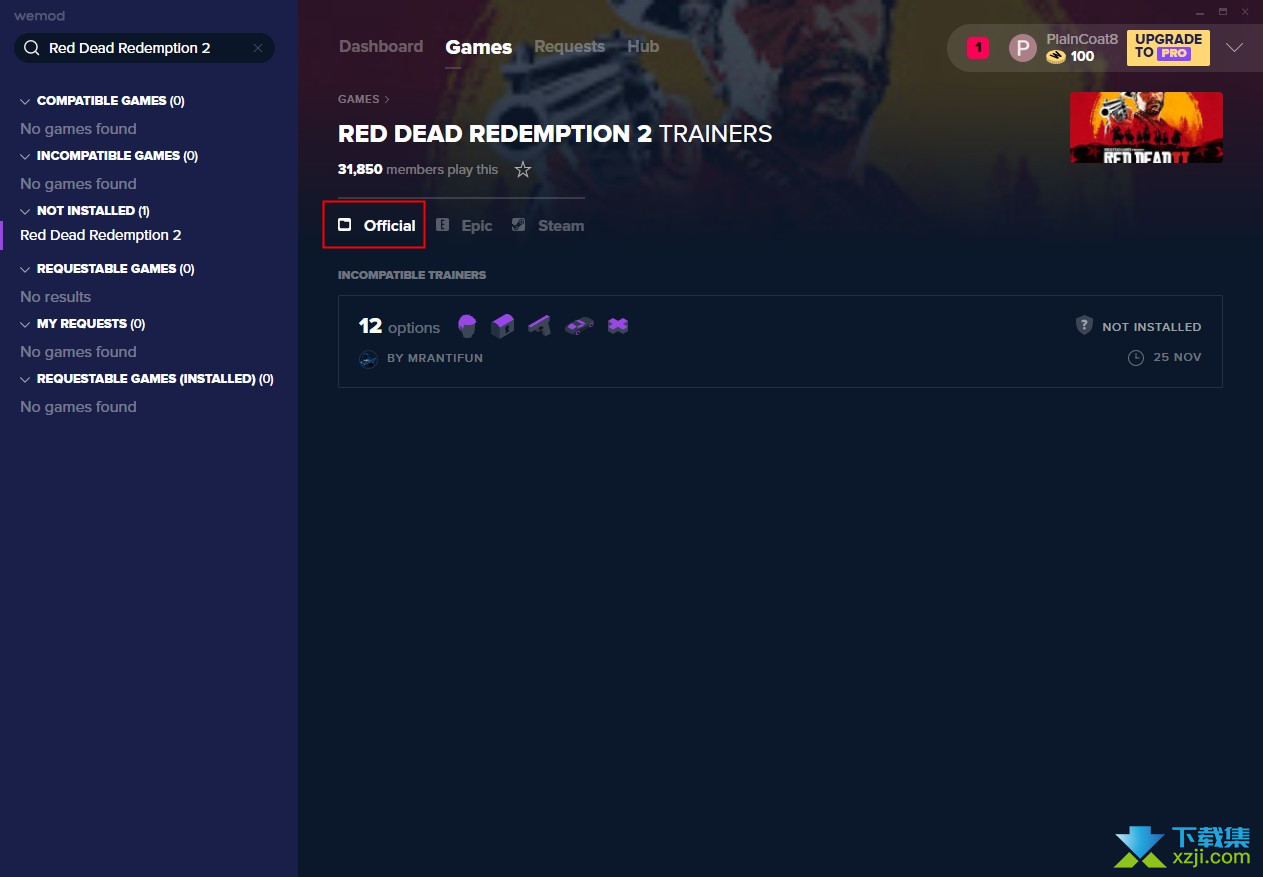
Task: Click the search magnifier icon
Action: tap(31, 48)
